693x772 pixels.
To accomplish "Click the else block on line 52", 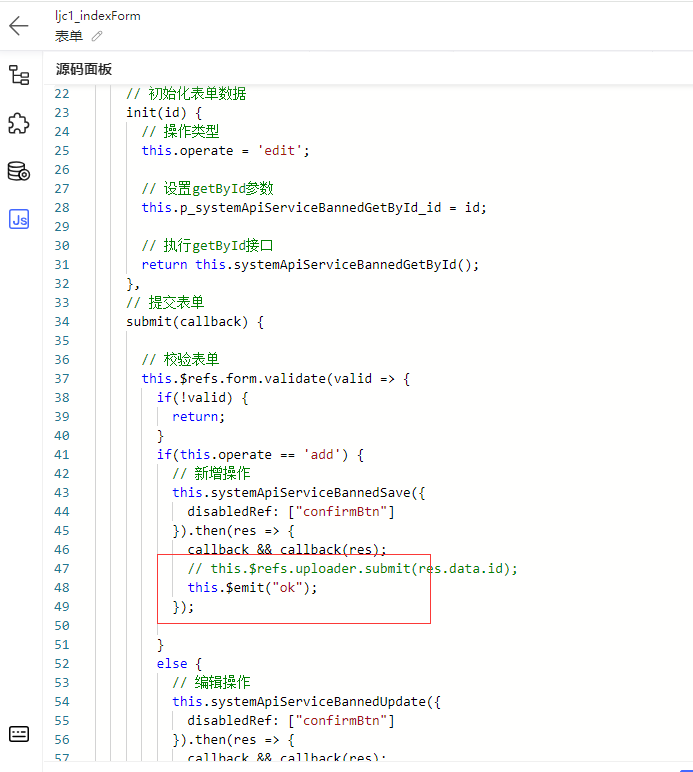I will click(x=179, y=664).
